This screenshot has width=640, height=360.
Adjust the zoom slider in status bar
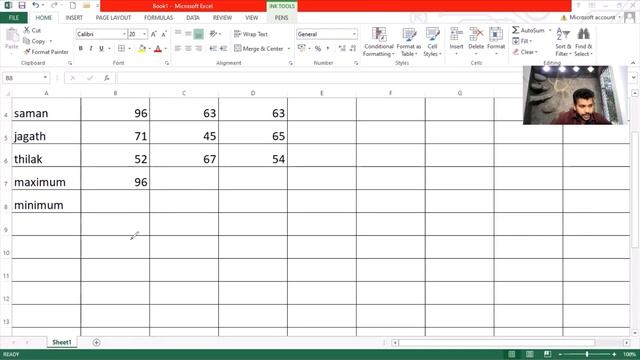click(587, 354)
